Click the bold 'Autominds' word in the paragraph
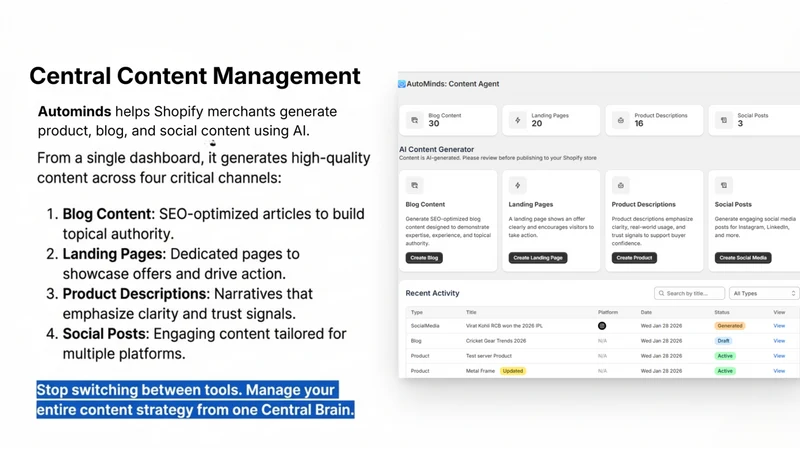 tap(74, 111)
